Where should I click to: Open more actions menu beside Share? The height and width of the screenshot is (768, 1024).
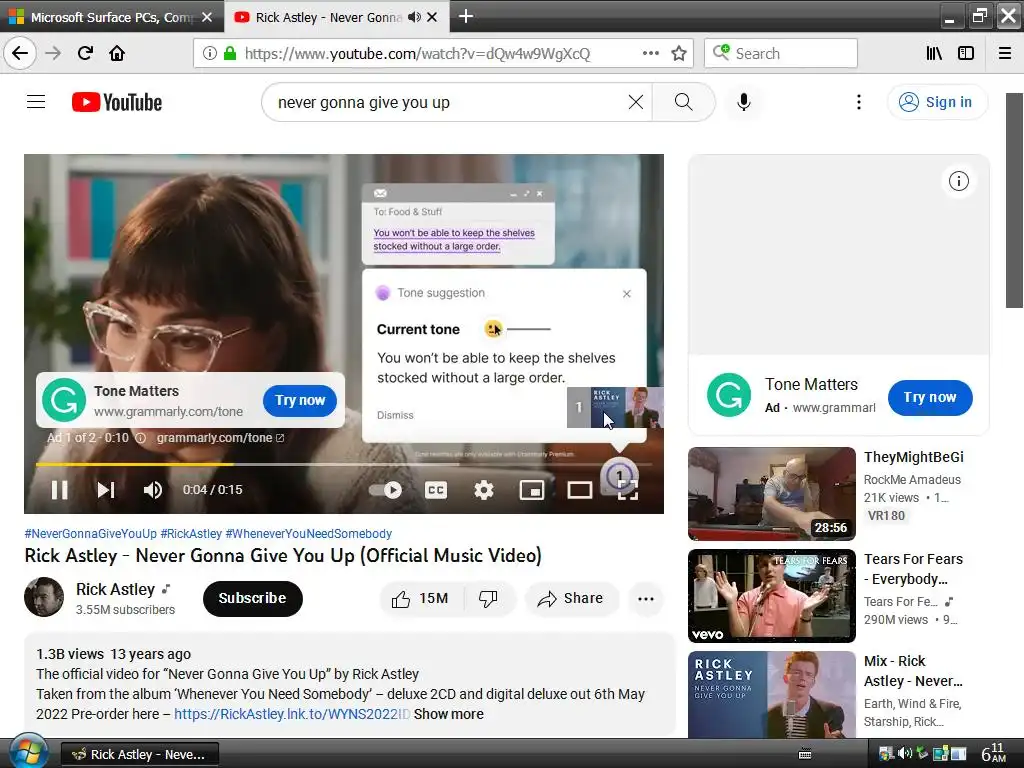[x=646, y=599]
